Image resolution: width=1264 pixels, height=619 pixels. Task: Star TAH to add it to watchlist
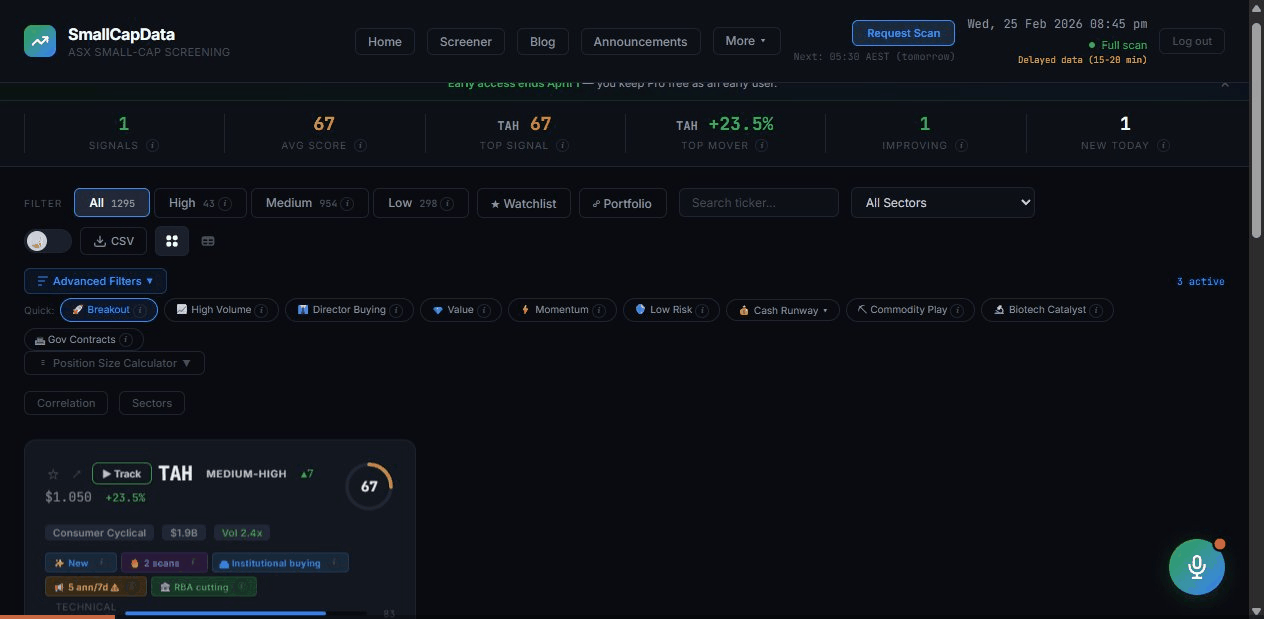(53, 473)
